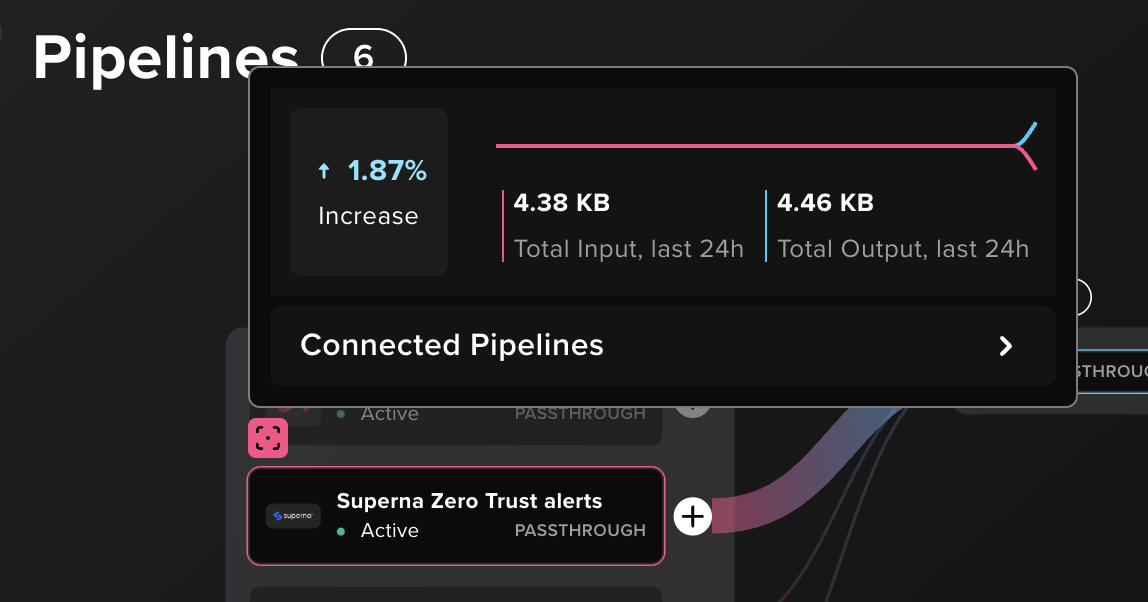This screenshot has width=1148, height=602.
Task: Click the 1.87% Increase stat card
Action: pos(369,192)
